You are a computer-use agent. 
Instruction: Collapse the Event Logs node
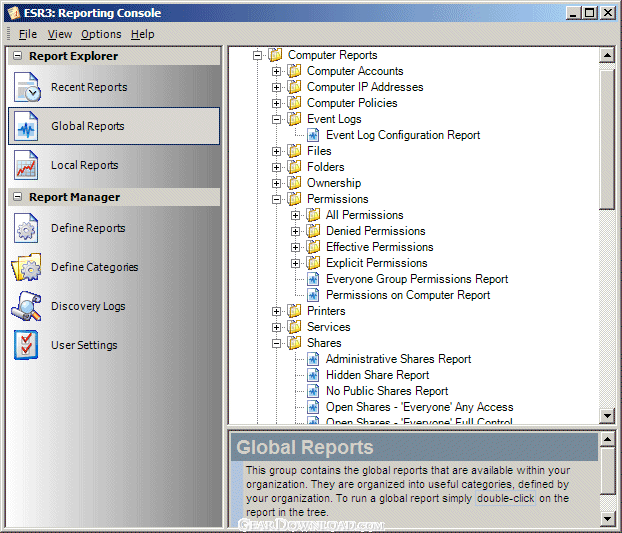[x=276, y=119]
